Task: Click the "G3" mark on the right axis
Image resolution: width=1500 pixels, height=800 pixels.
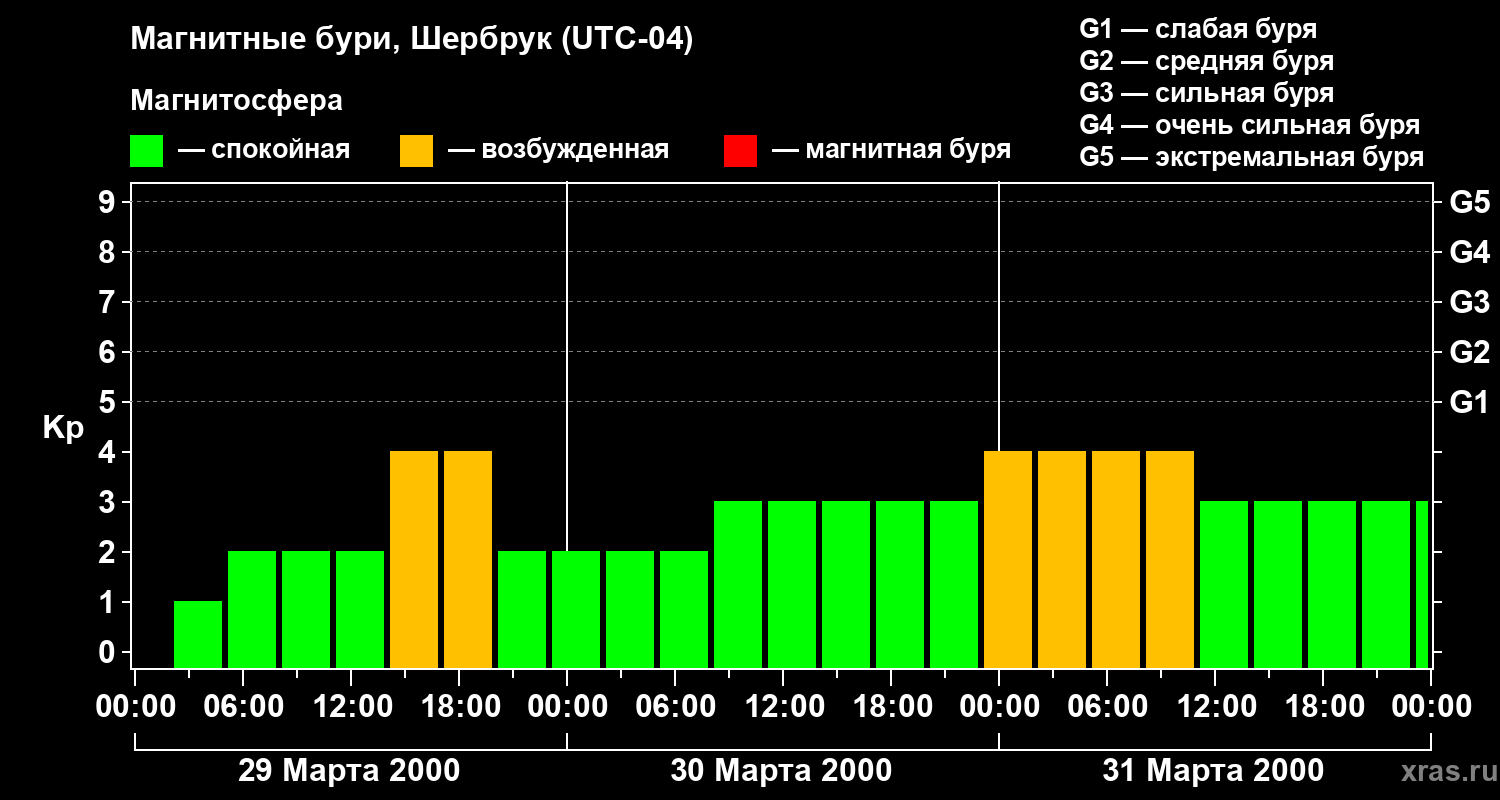Action: pos(1469,302)
